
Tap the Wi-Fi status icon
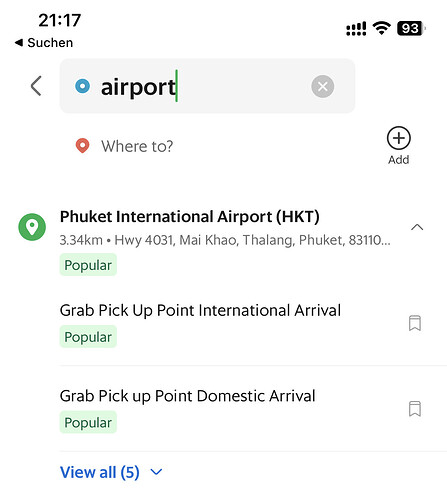tap(381, 28)
